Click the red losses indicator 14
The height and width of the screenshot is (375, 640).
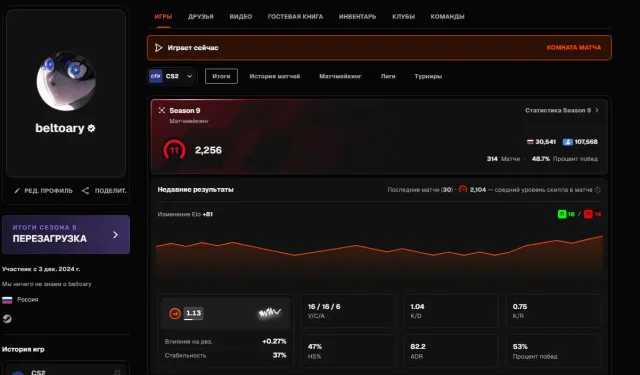(x=593, y=214)
